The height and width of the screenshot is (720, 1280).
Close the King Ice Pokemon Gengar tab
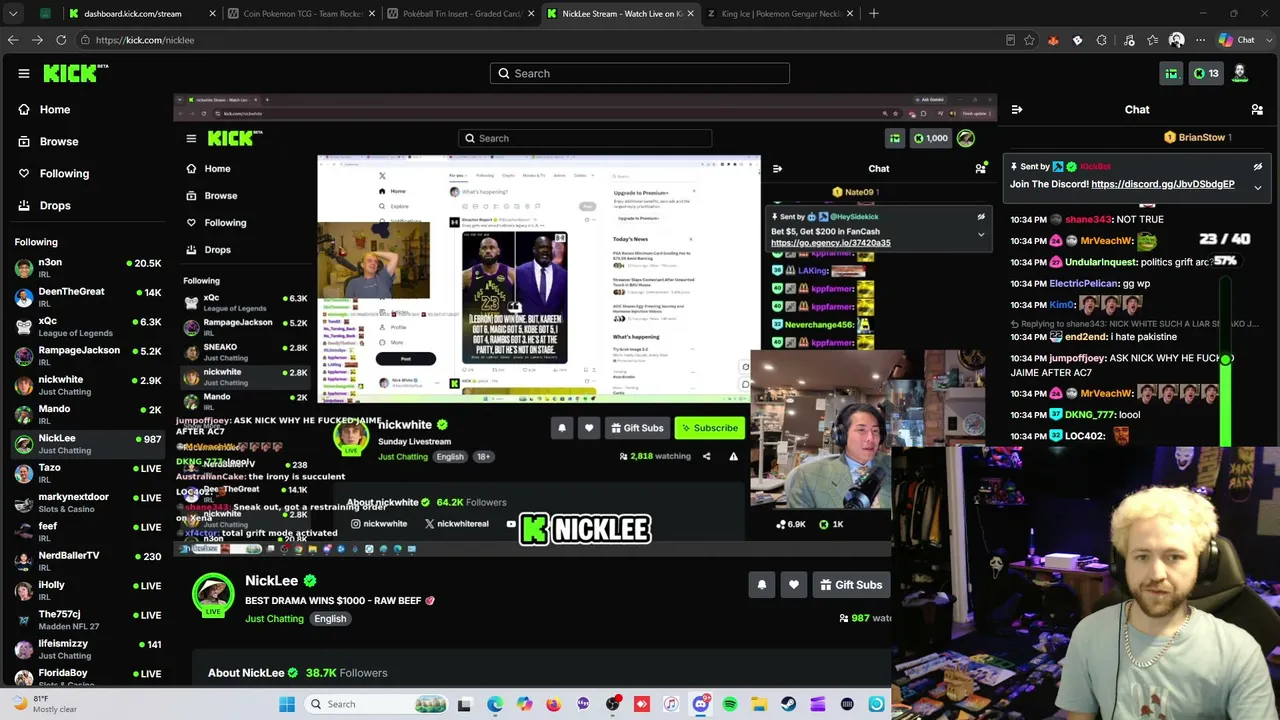(851, 14)
